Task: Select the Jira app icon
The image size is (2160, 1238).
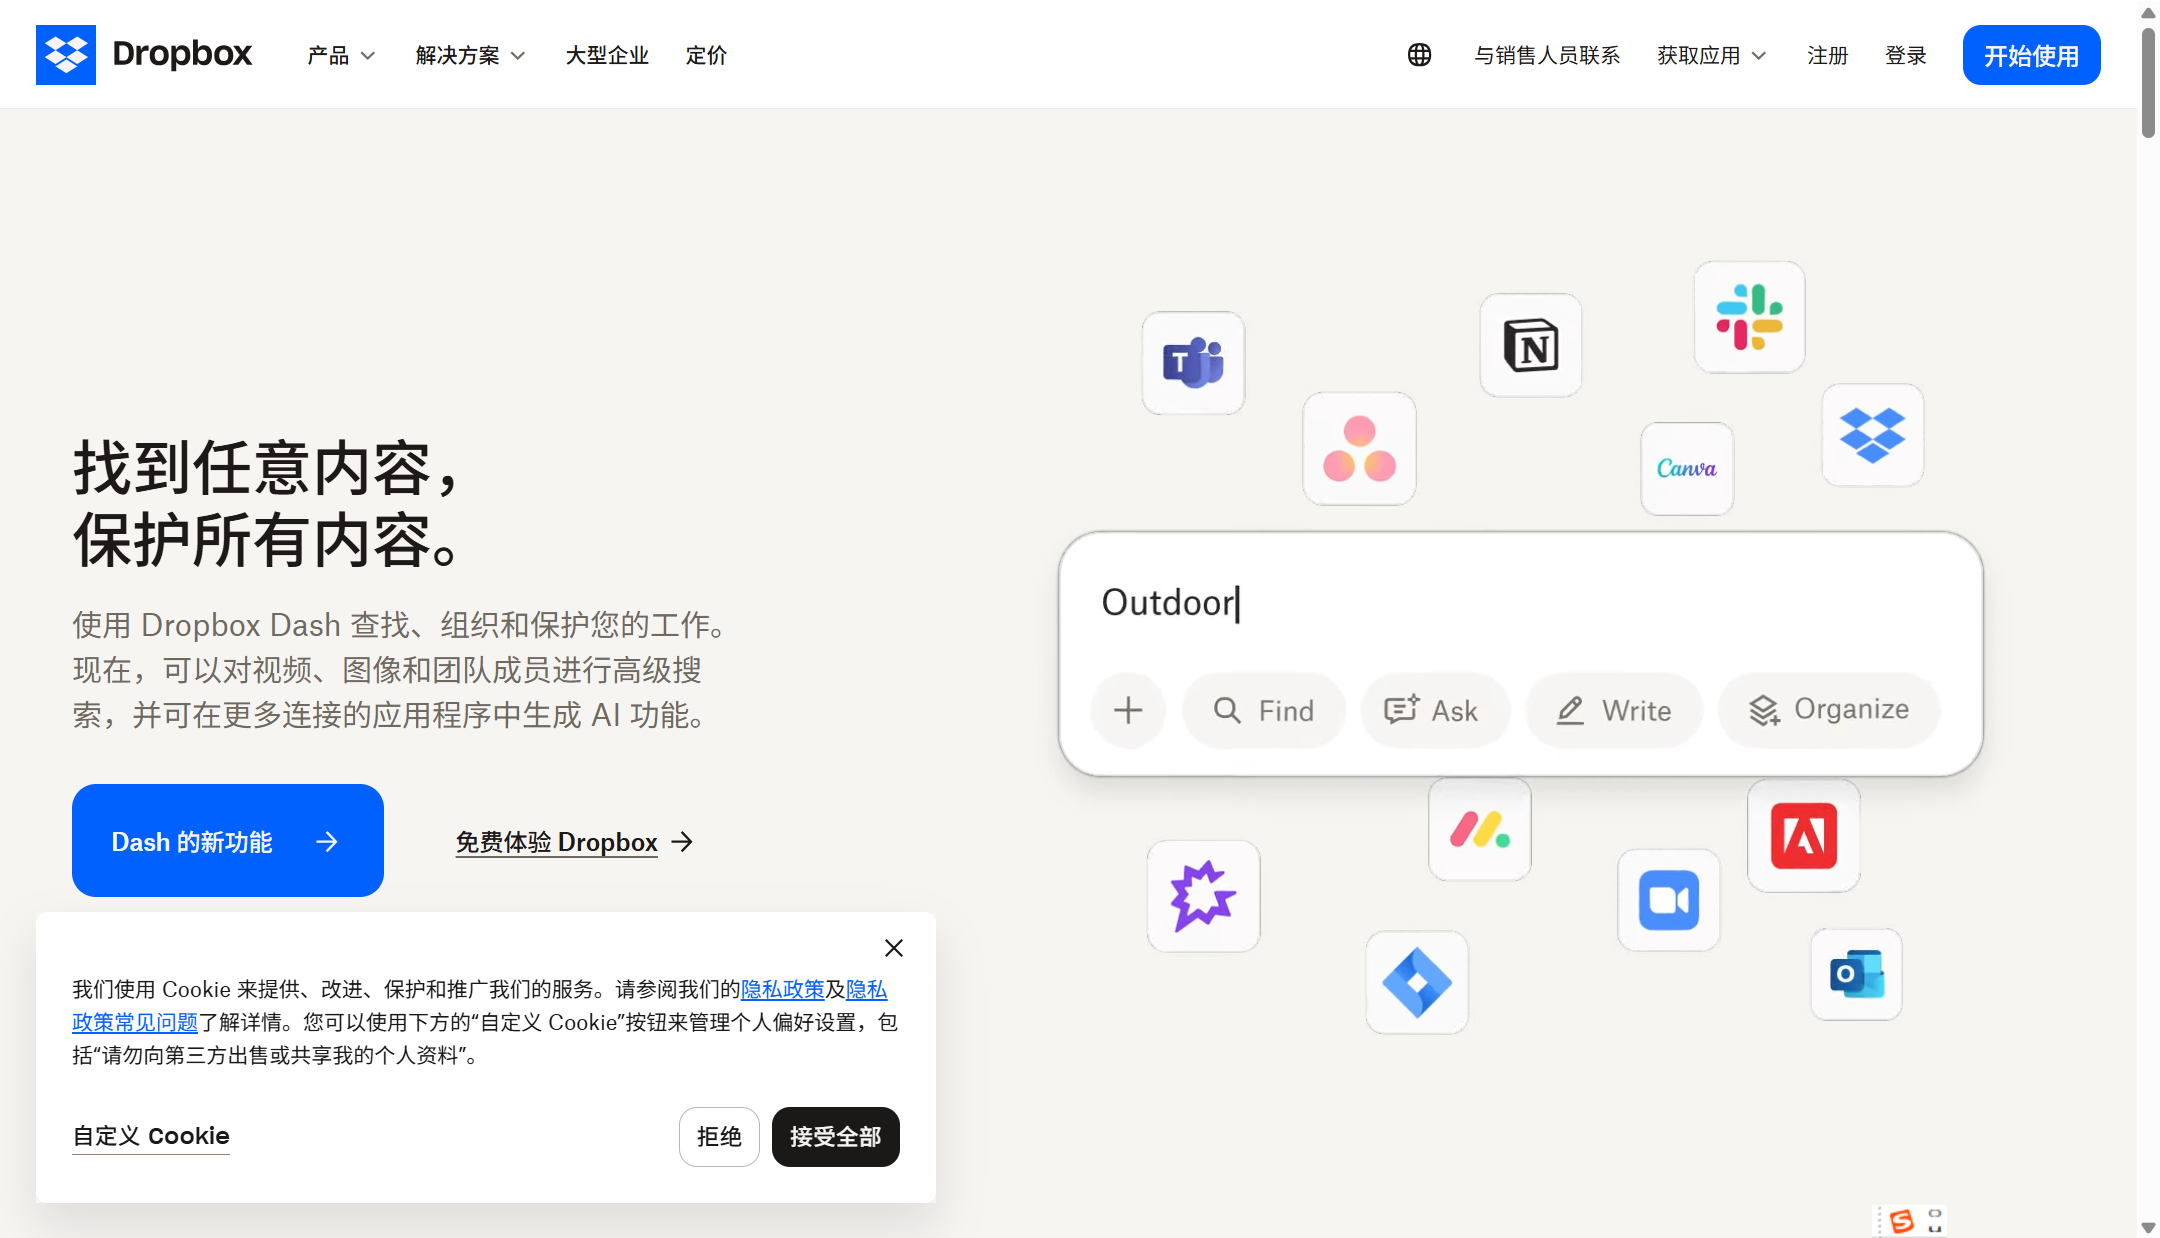Action: tap(1417, 983)
